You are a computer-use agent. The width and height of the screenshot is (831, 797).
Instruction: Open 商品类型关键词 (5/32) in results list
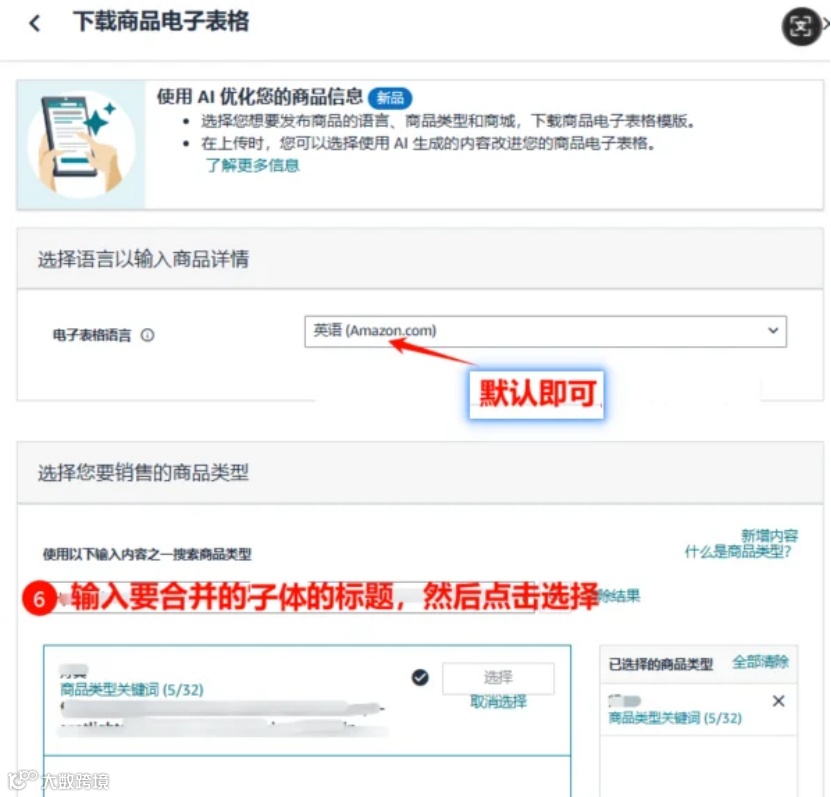(x=131, y=689)
